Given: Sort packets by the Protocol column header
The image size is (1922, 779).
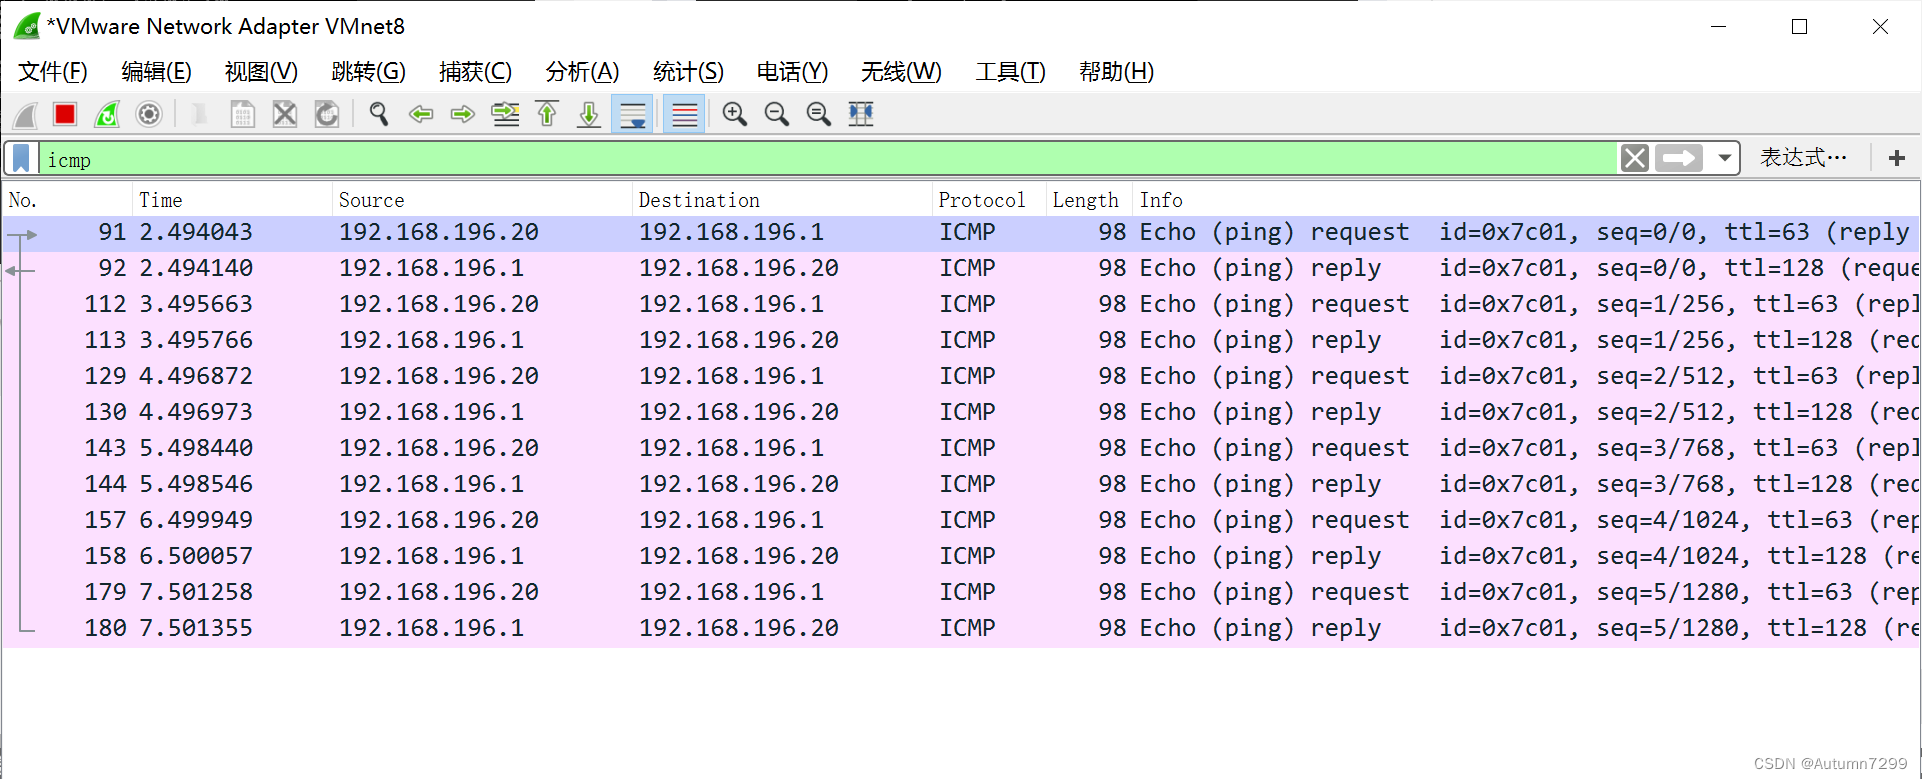Looking at the screenshot, I should 989,200.
